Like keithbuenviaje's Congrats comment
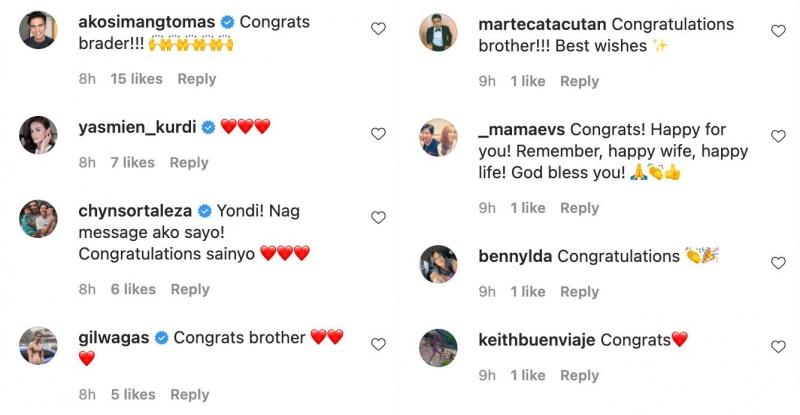This screenshot has height=415, width=800. coord(778,347)
